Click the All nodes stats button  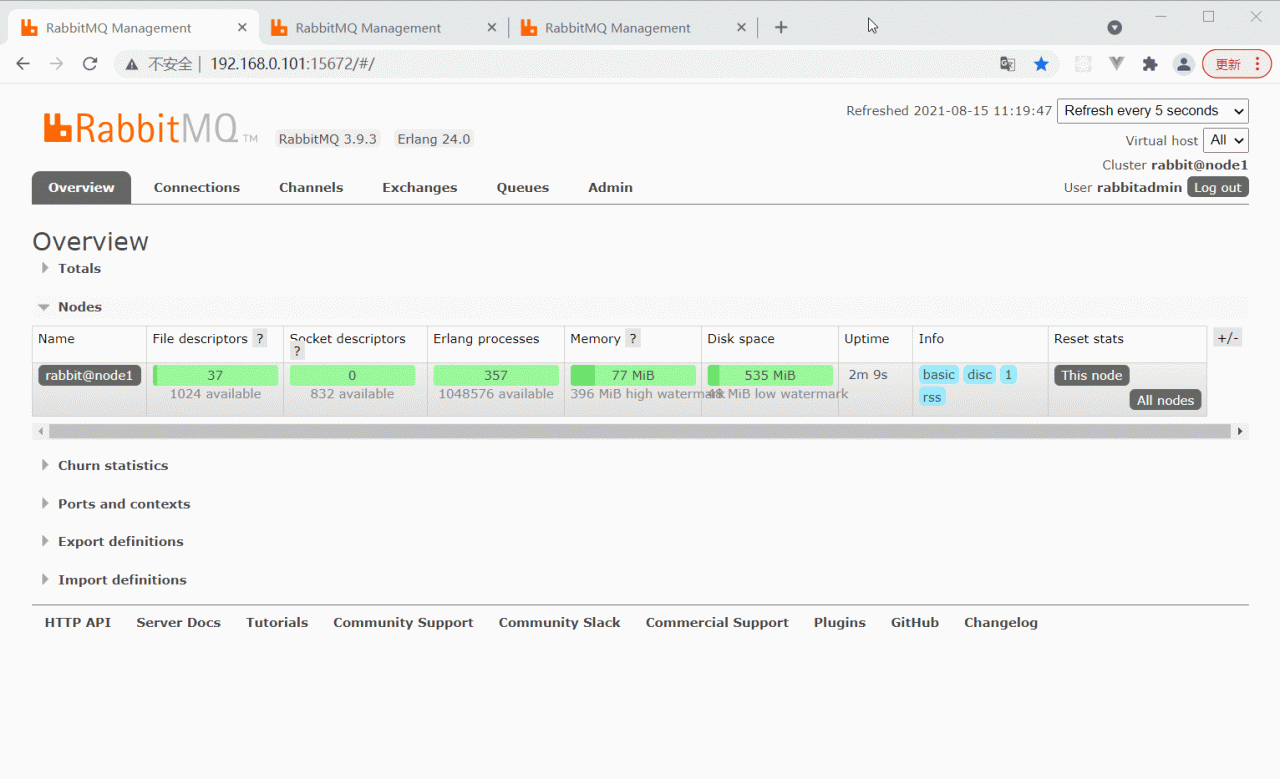(1165, 399)
